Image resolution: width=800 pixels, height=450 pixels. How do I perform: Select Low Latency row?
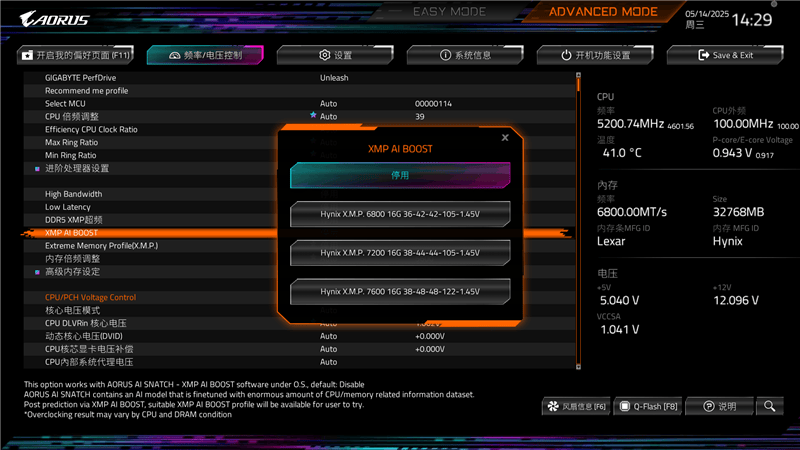[153, 207]
